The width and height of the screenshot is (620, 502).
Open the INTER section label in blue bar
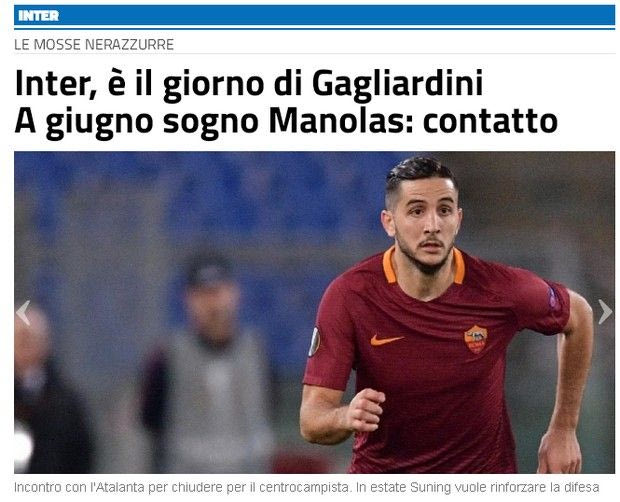[38, 16]
